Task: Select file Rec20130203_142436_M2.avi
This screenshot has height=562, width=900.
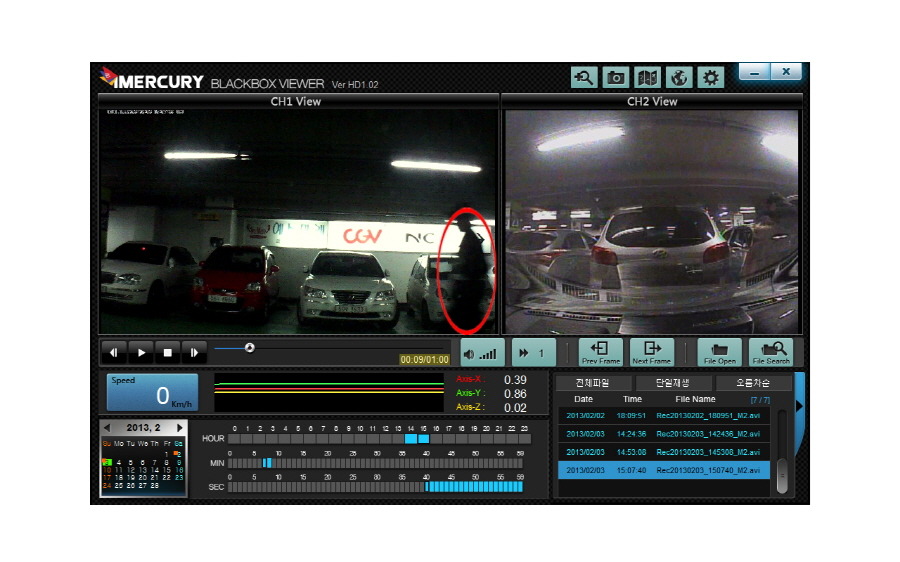Action: (664, 434)
